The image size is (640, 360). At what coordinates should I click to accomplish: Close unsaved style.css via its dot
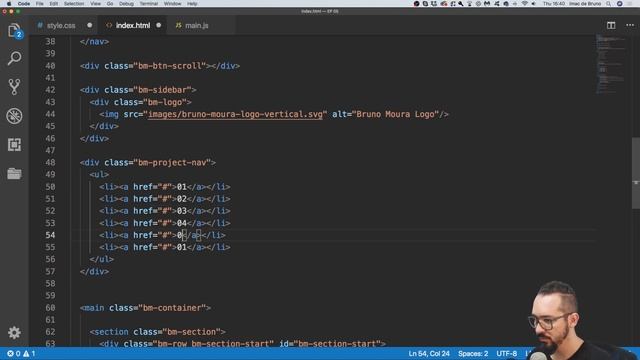[90, 25]
